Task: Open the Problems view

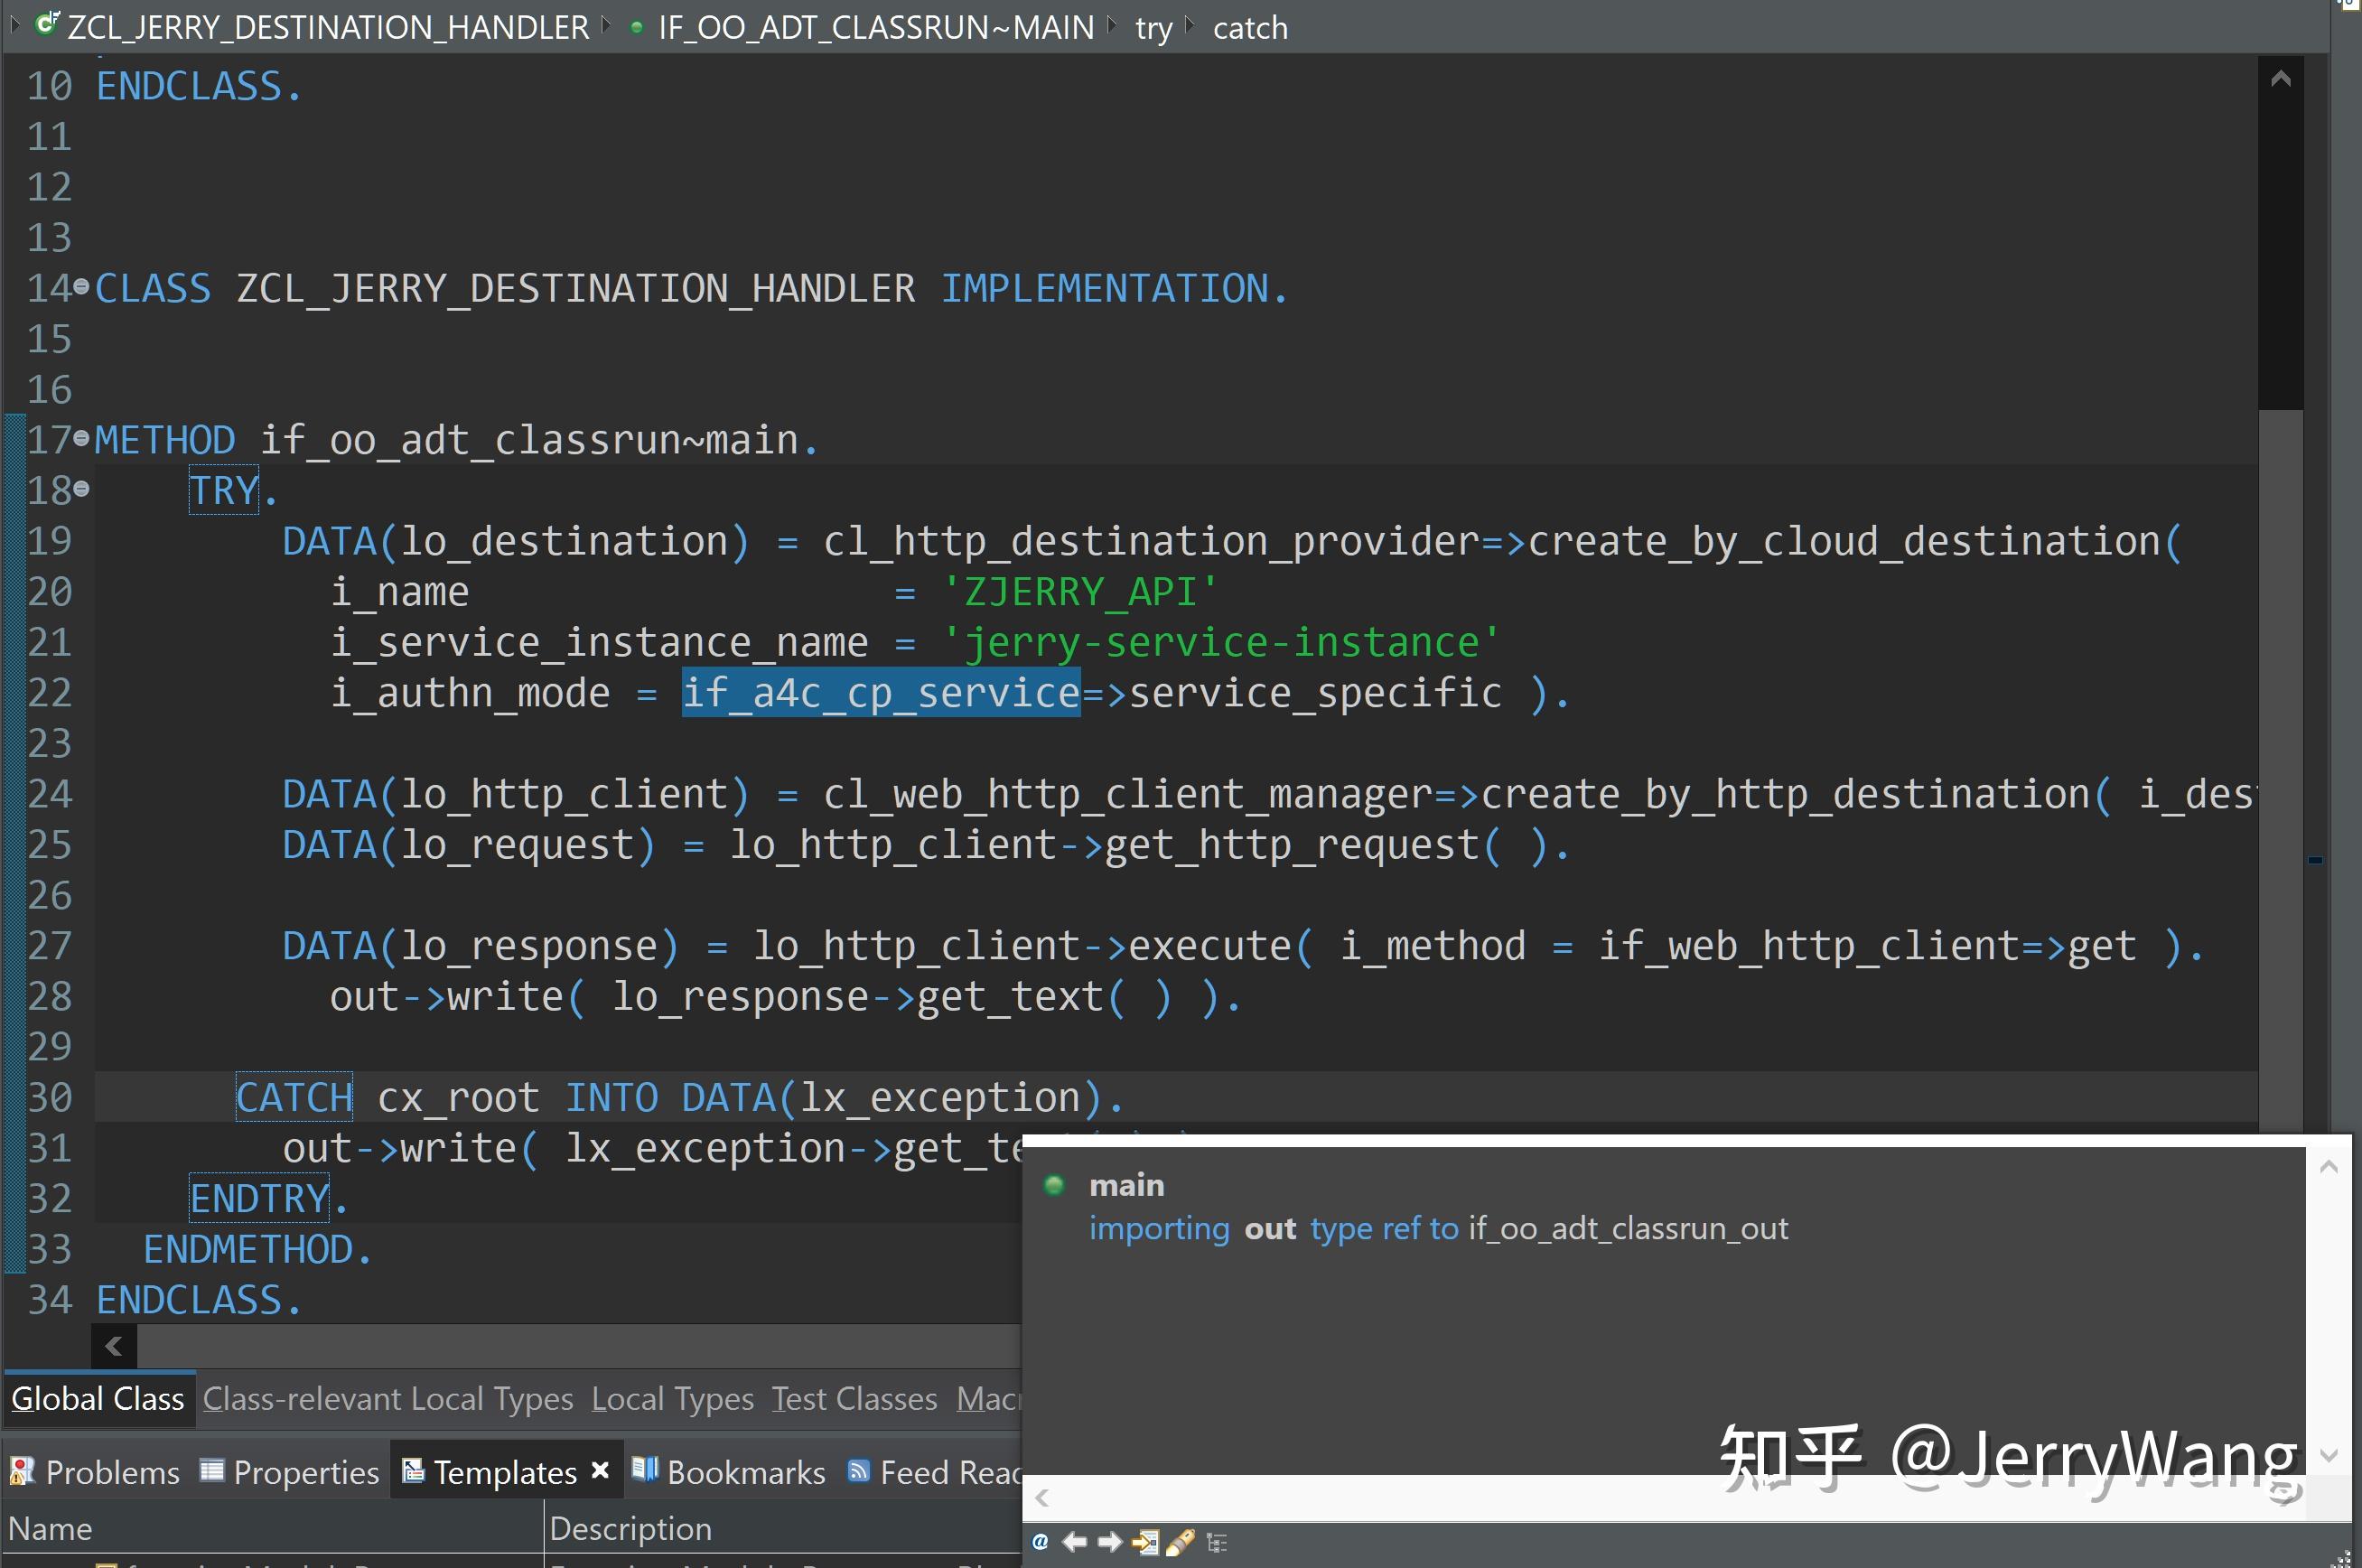Action: click(x=111, y=1471)
